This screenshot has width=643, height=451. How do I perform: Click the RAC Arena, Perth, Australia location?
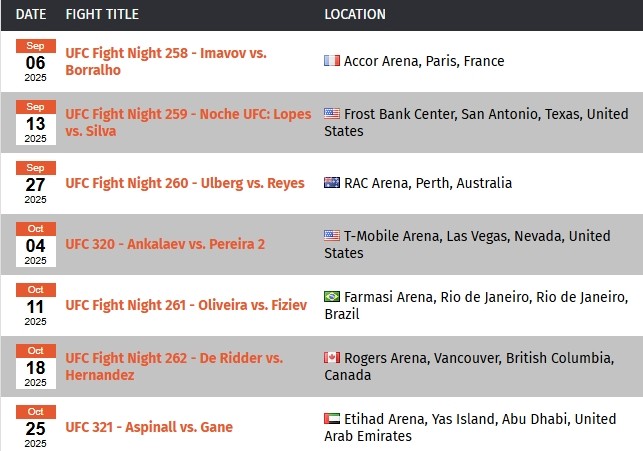click(428, 183)
